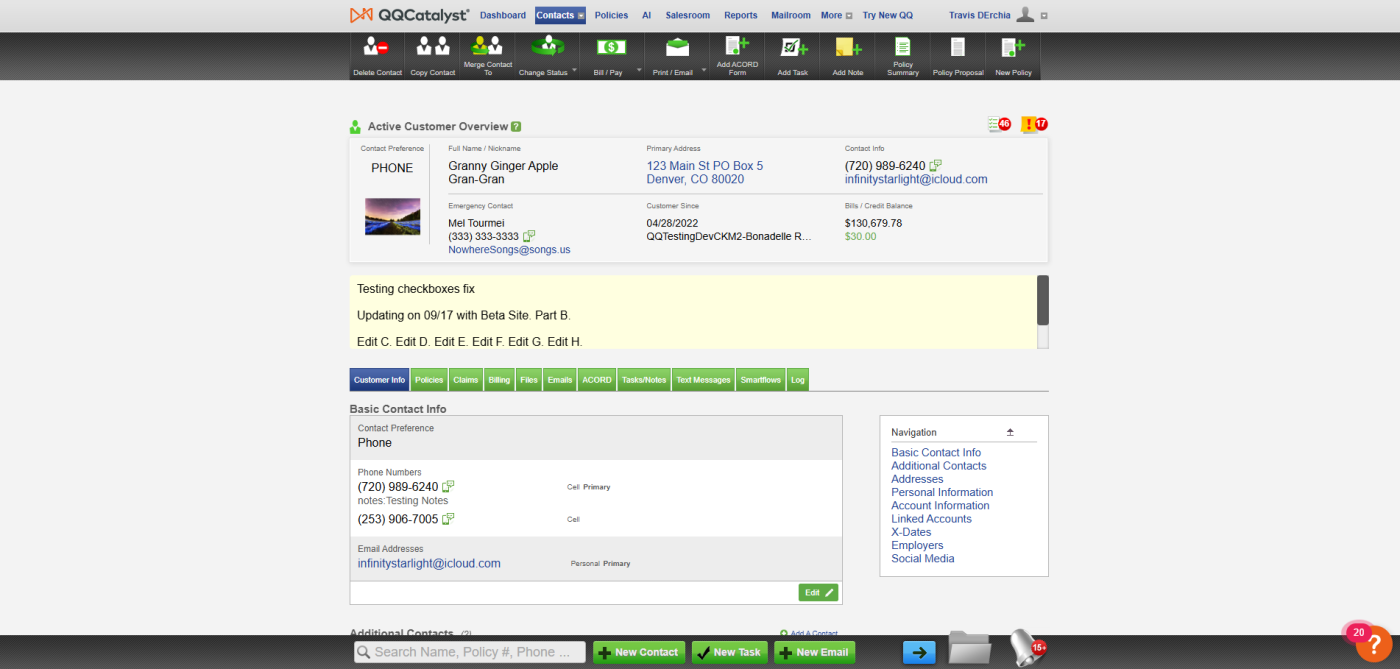Click the Delete Contact toolbar icon
Screen dimensions: 1400x669
(377, 47)
